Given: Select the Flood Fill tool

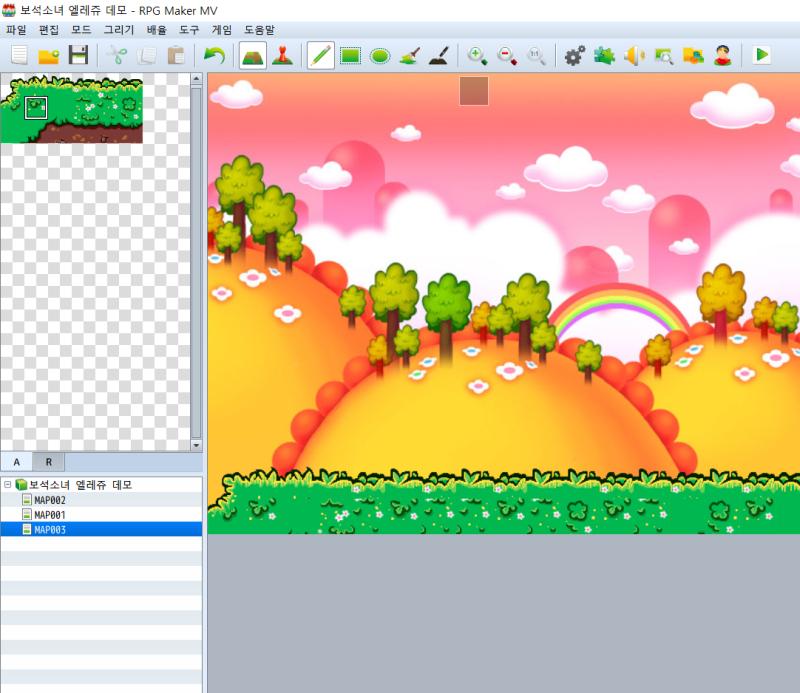Looking at the screenshot, I should pos(409,55).
